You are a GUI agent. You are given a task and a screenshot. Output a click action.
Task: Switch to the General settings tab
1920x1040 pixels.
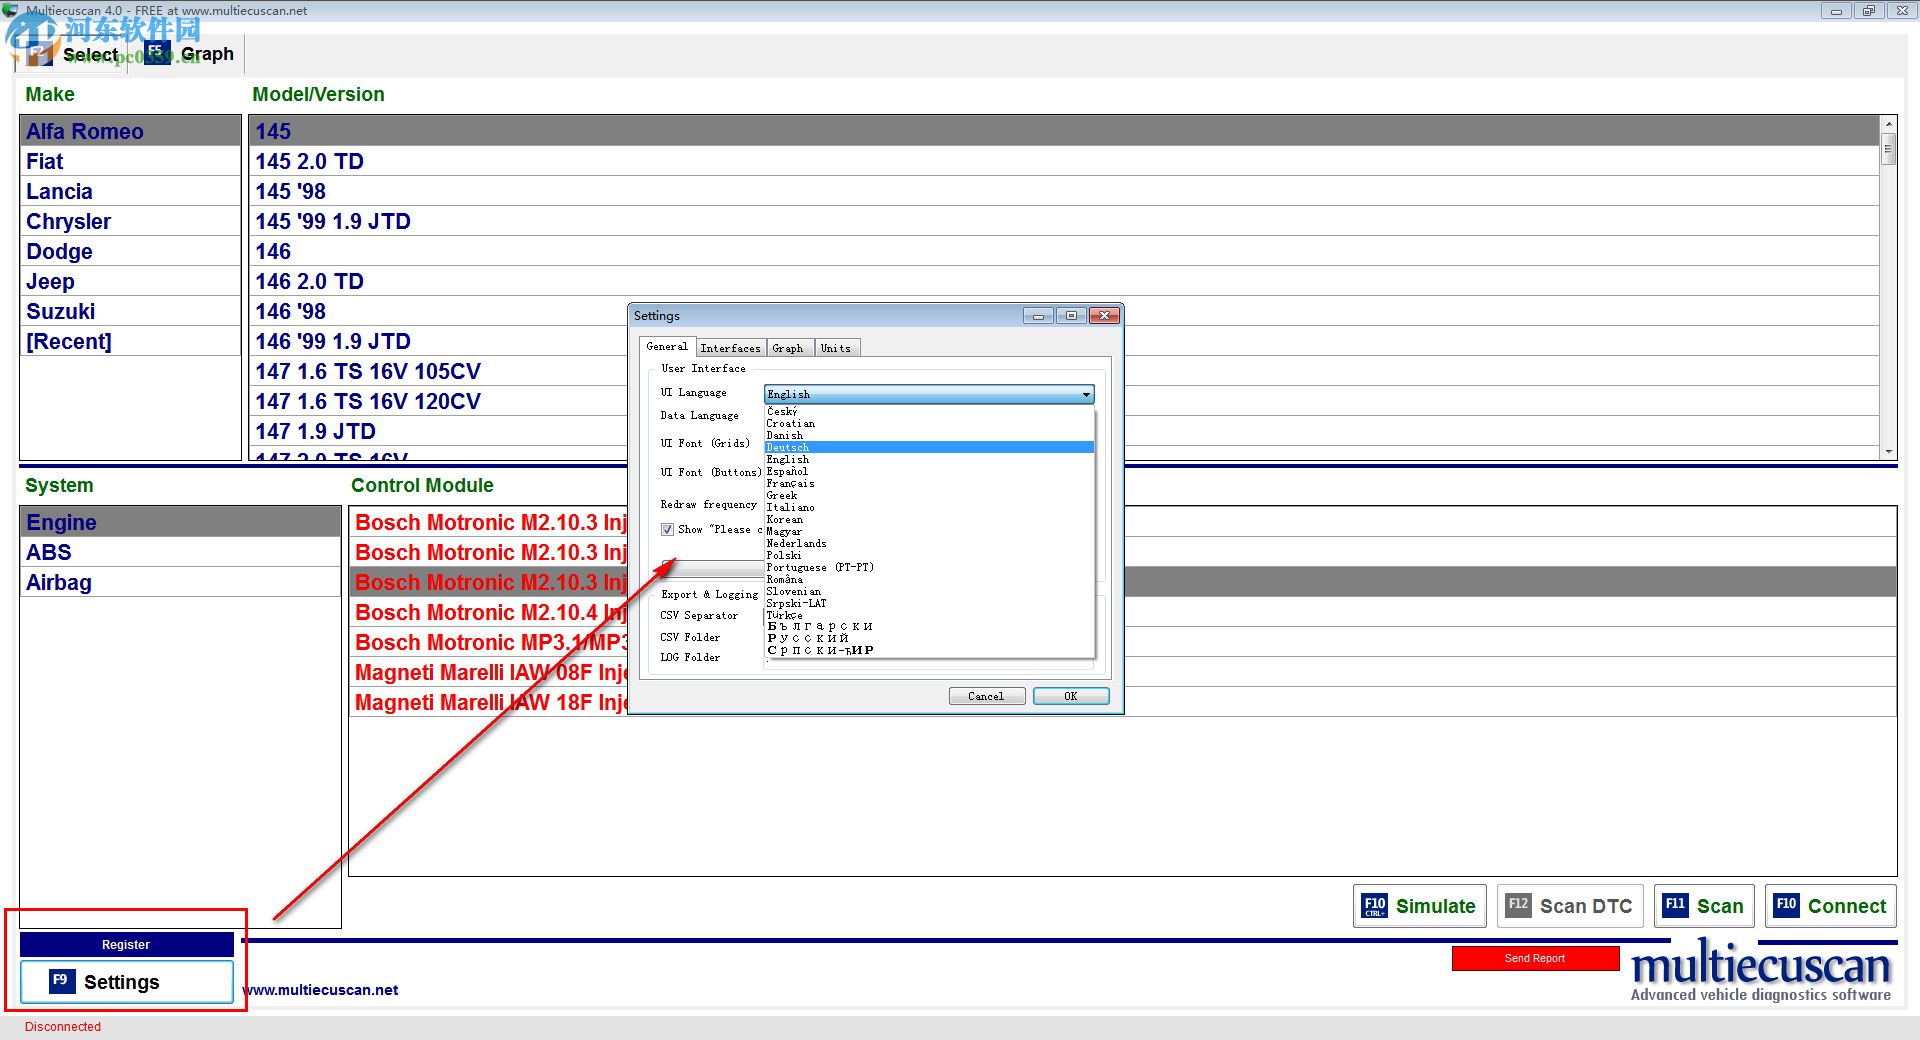pyautogui.click(x=667, y=346)
